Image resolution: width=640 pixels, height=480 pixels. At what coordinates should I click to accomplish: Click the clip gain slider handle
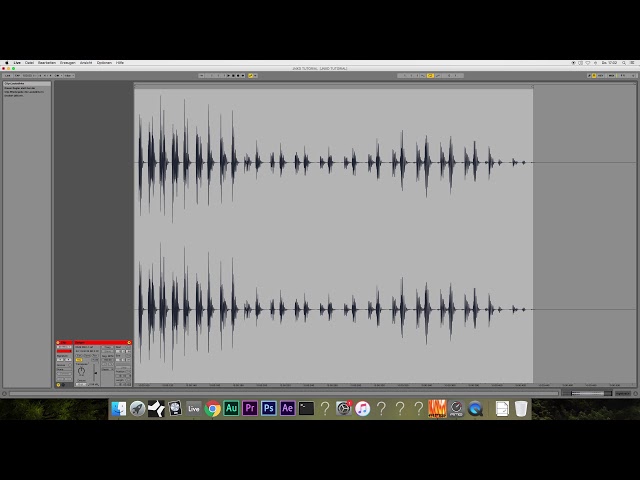tap(96, 373)
